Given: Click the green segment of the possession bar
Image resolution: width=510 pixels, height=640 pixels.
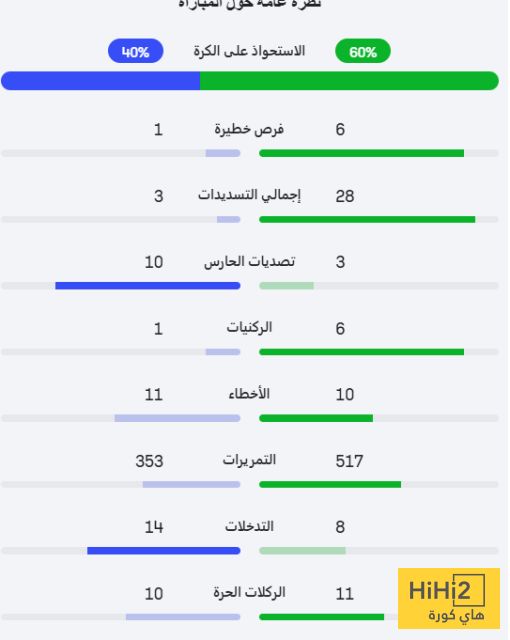Looking at the screenshot, I should (x=349, y=81).
